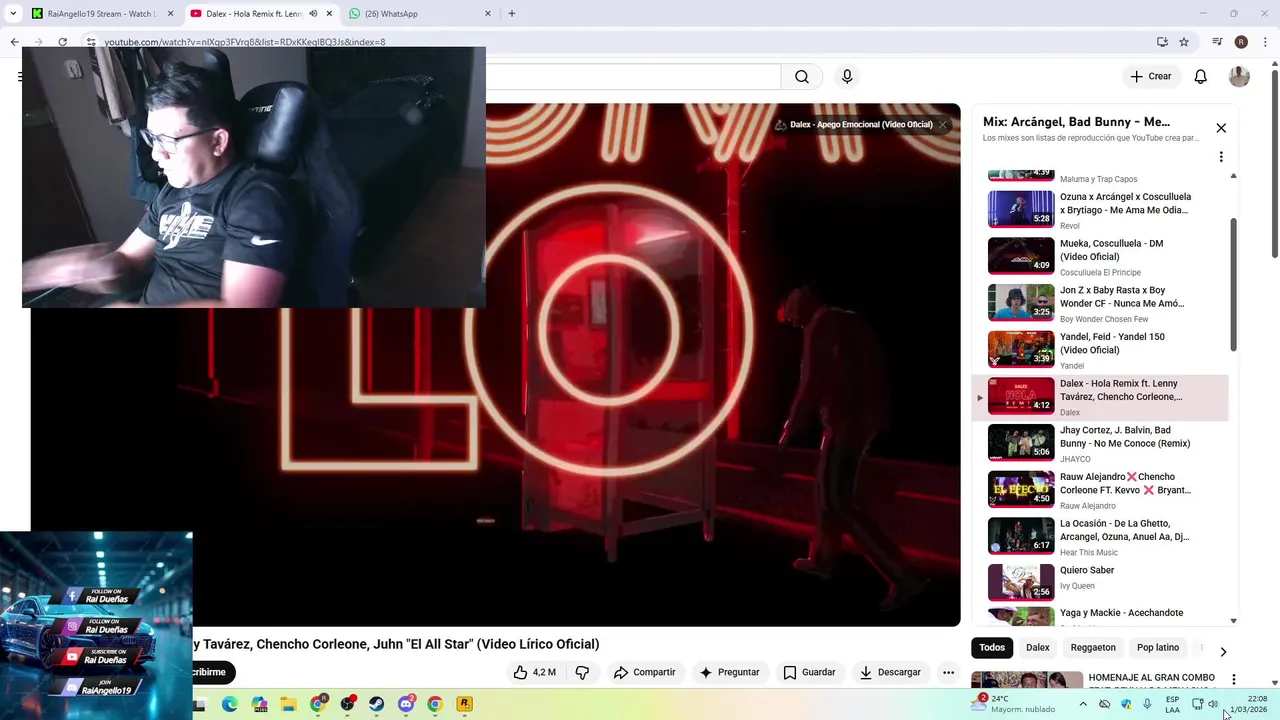Select Dalex - Hola Remix playlist item
The height and width of the screenshot is (720, 1280).
point(1100,397)
